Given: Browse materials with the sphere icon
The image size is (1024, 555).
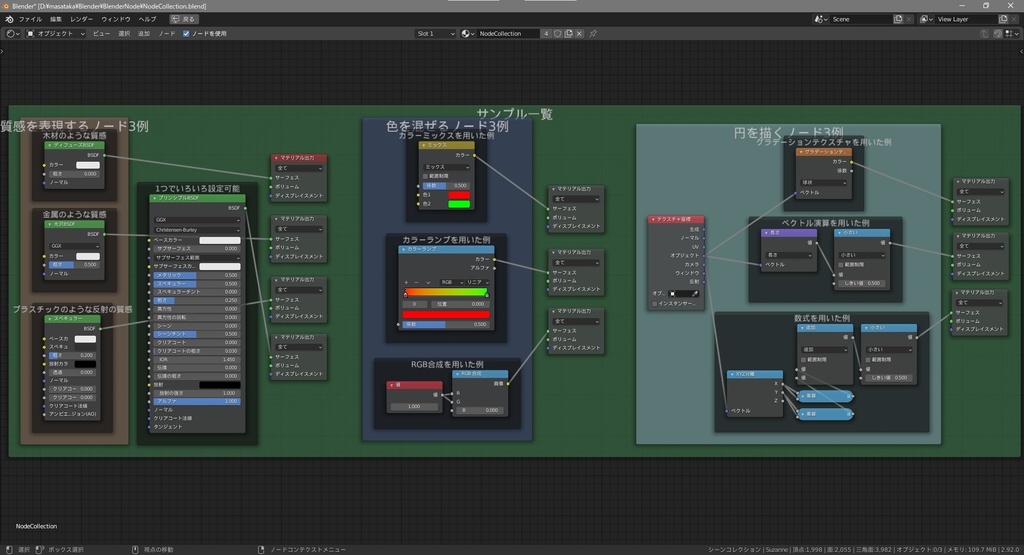Looking at the screenshot, I should coord(468,33).
